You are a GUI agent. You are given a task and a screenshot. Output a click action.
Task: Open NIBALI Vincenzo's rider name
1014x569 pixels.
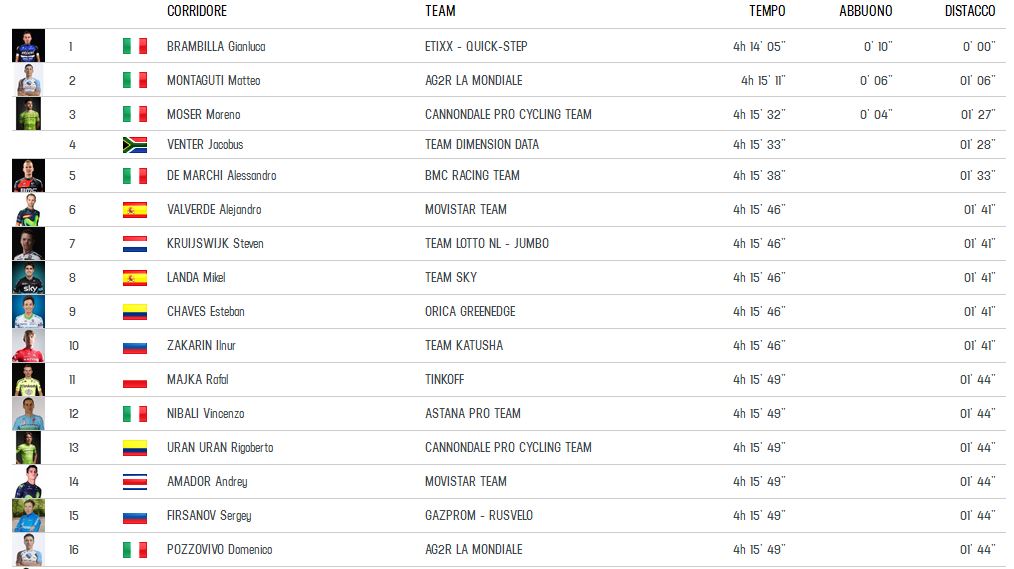206,414
